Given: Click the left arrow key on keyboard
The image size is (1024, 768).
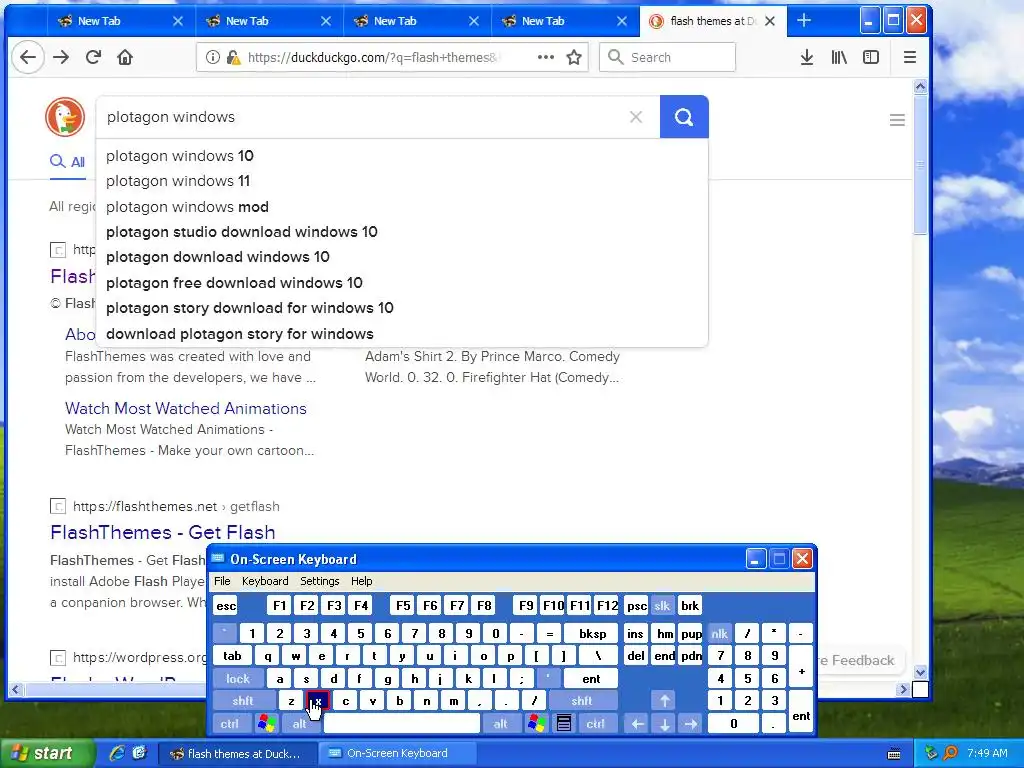Looking at the screenshot, I should 637,724.
